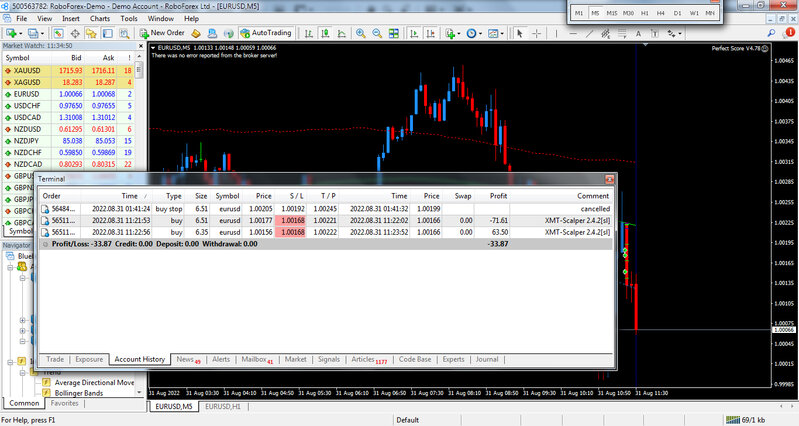799x426 pixels.
Task: Open the Tools menu
Action: pos(129,18)
